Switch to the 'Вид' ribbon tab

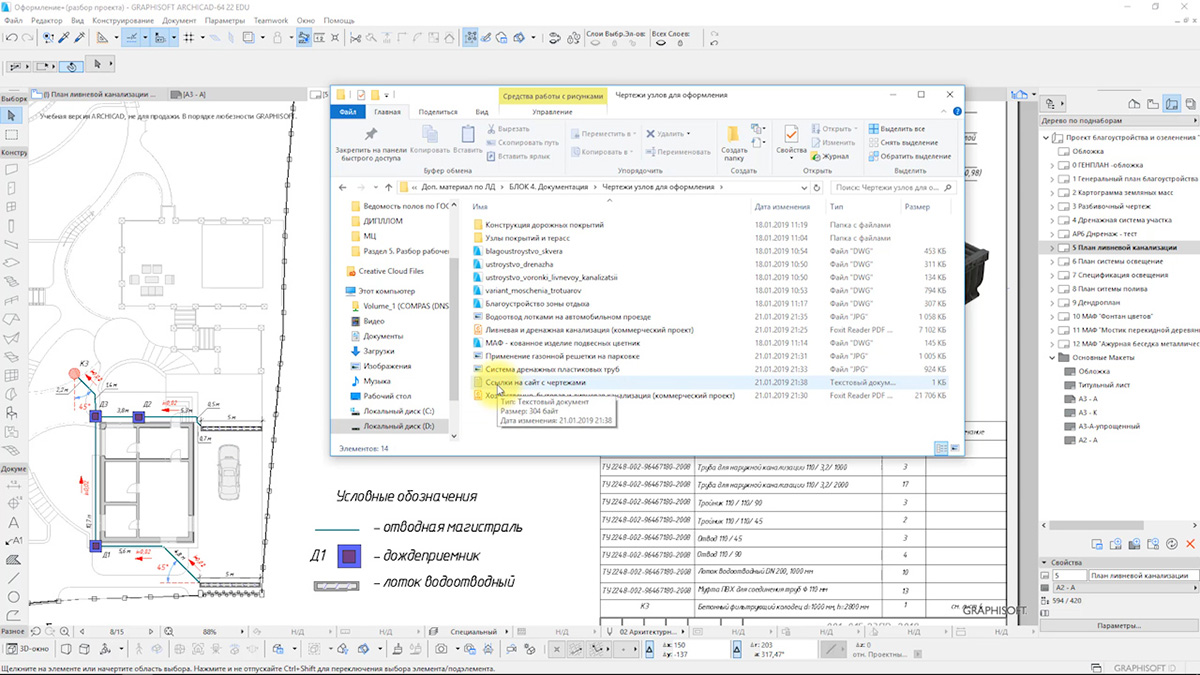tap(481, 112)
